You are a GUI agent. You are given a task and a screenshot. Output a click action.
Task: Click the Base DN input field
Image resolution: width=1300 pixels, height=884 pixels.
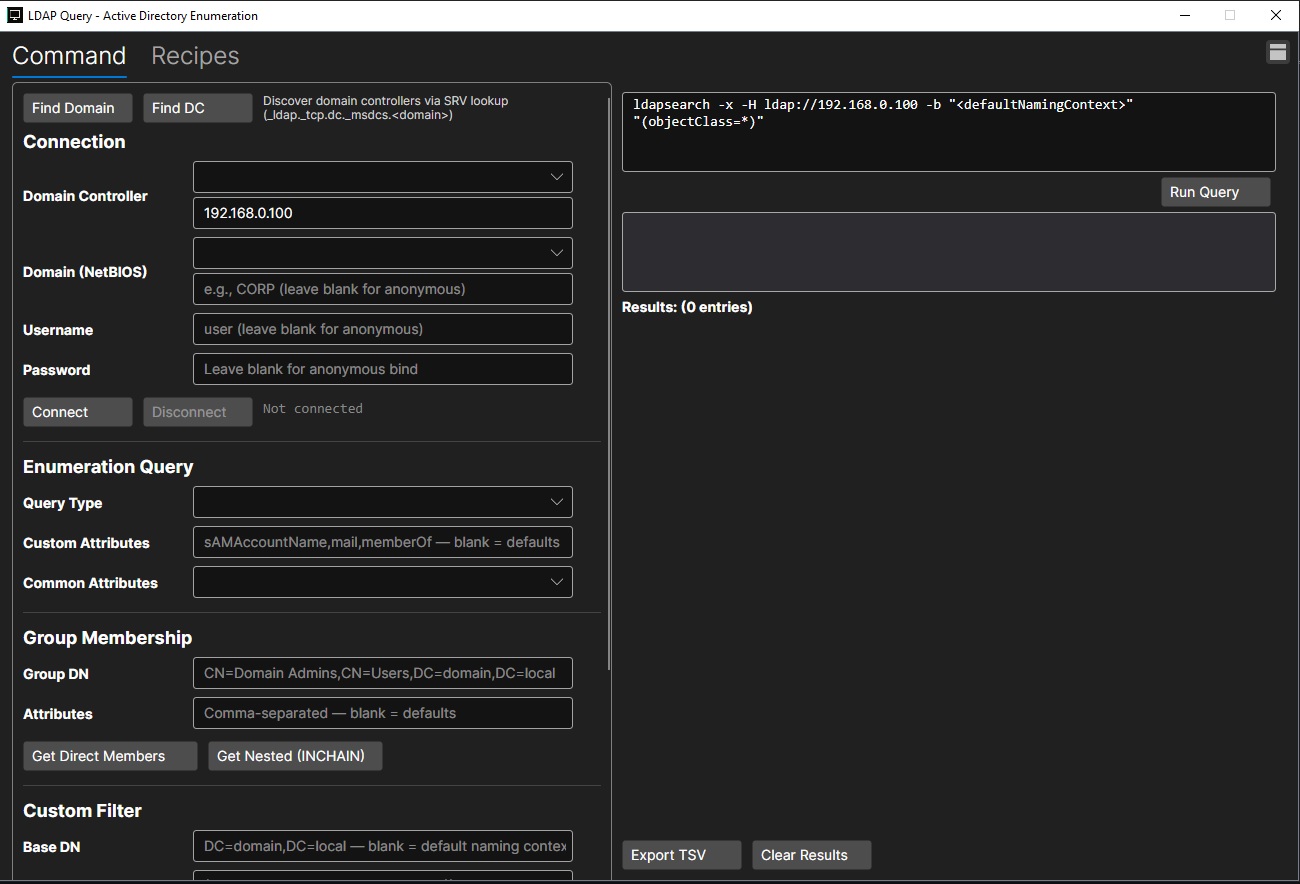click(383, 846)
